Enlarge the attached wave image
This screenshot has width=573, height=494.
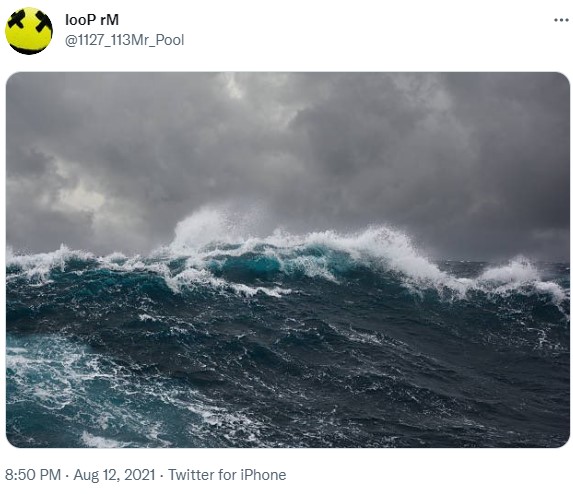(x=288, y=259)
